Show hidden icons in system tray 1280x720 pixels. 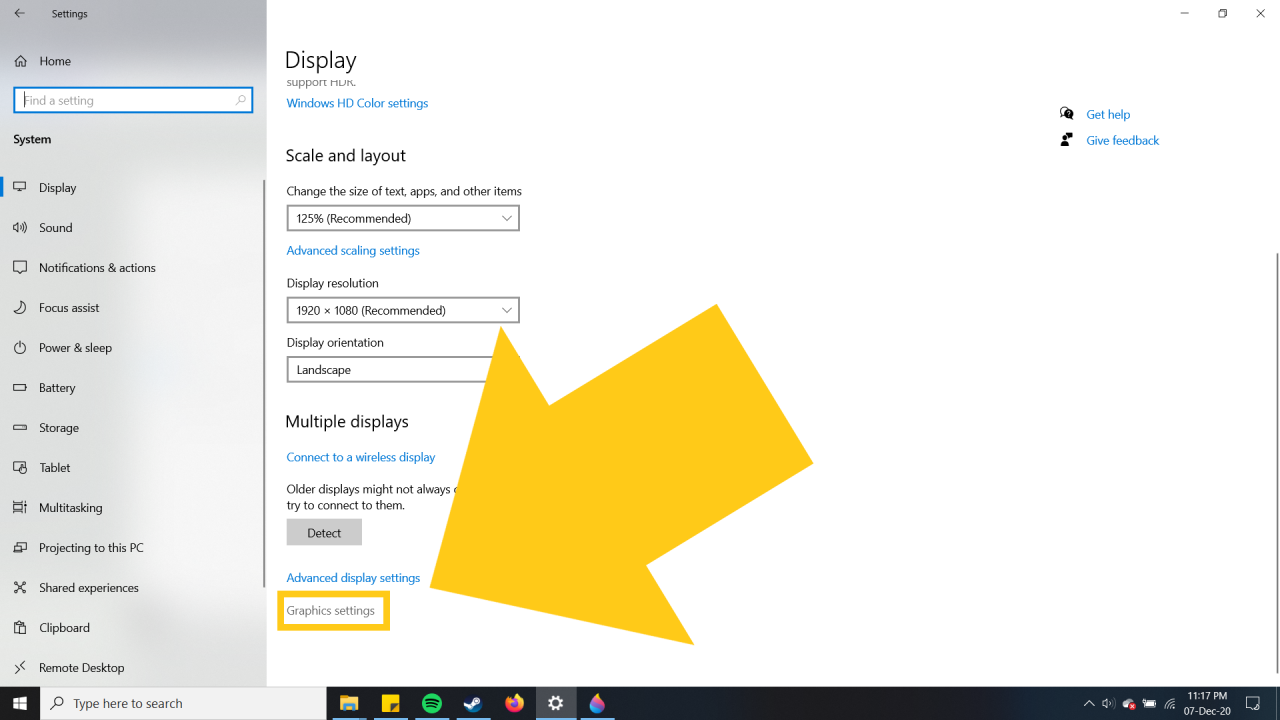1089,704
